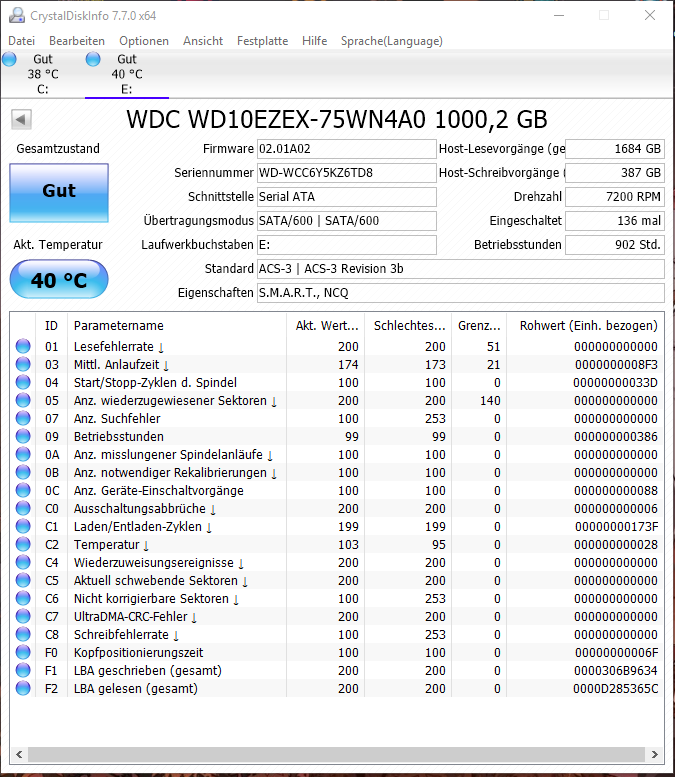Open the Bearbeiten menu
The height and width of the screenshot is (777, 675).
[x=77, y=41]
